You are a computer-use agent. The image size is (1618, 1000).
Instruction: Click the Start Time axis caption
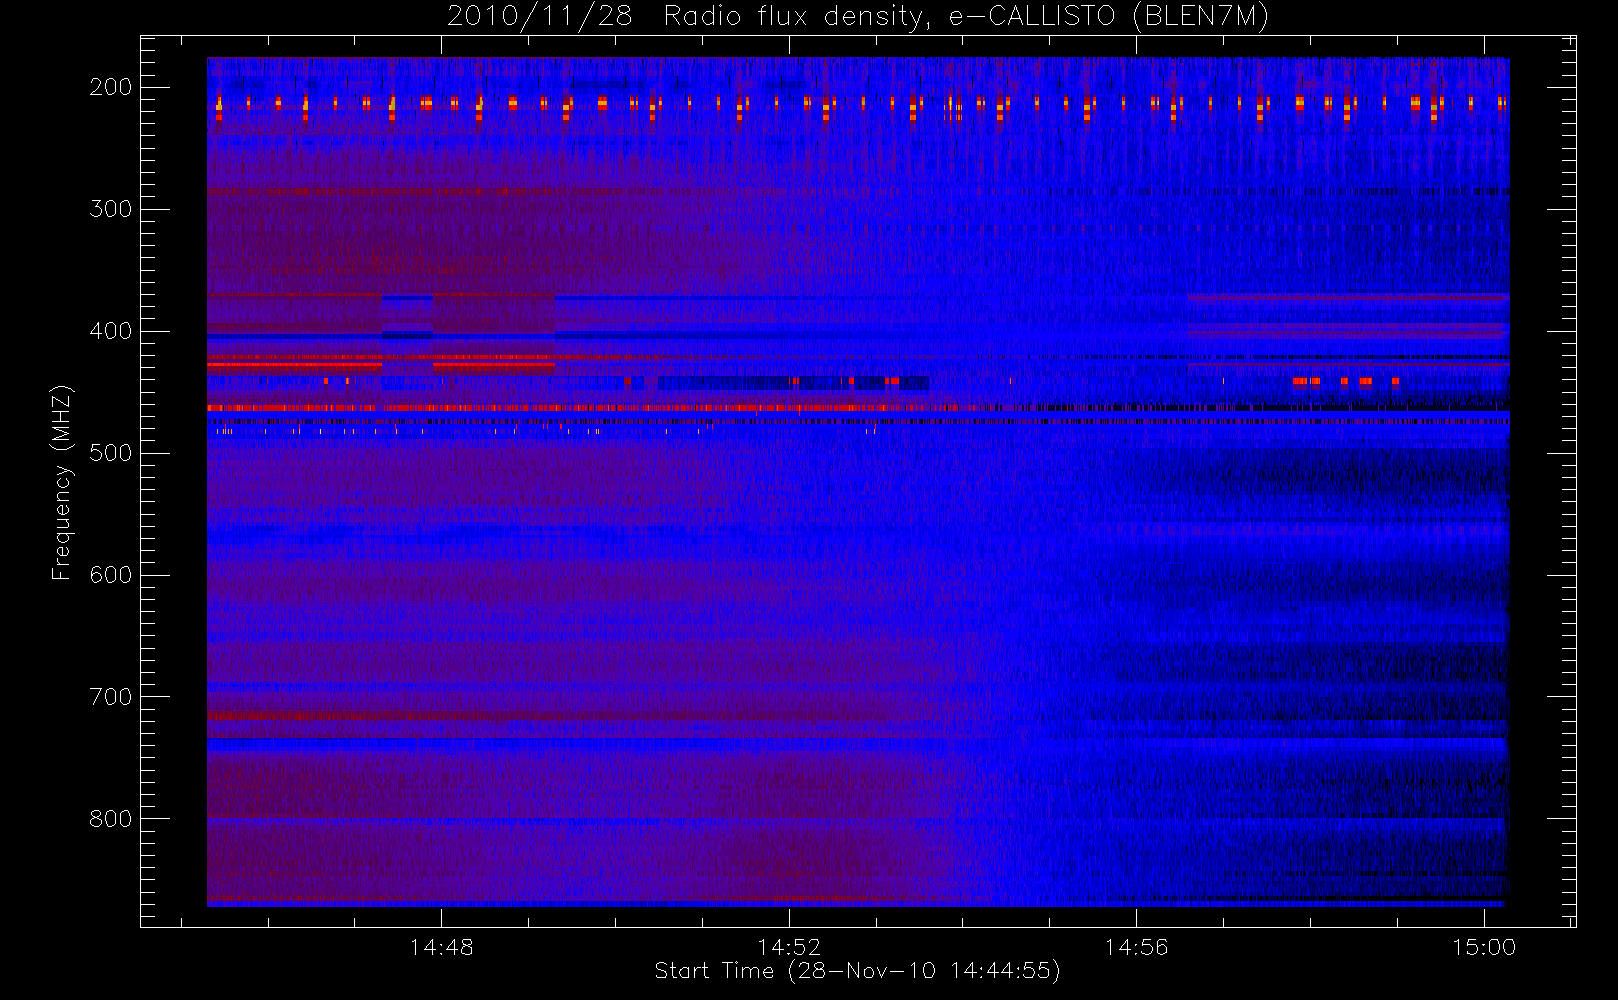857,971
